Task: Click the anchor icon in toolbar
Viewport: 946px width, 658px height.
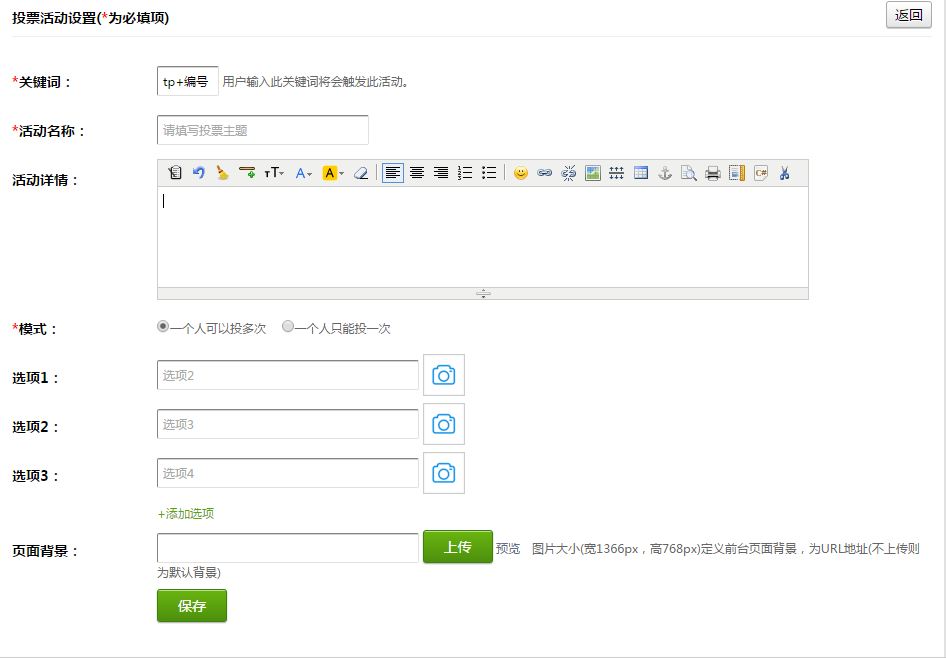Action: point(665,173)
